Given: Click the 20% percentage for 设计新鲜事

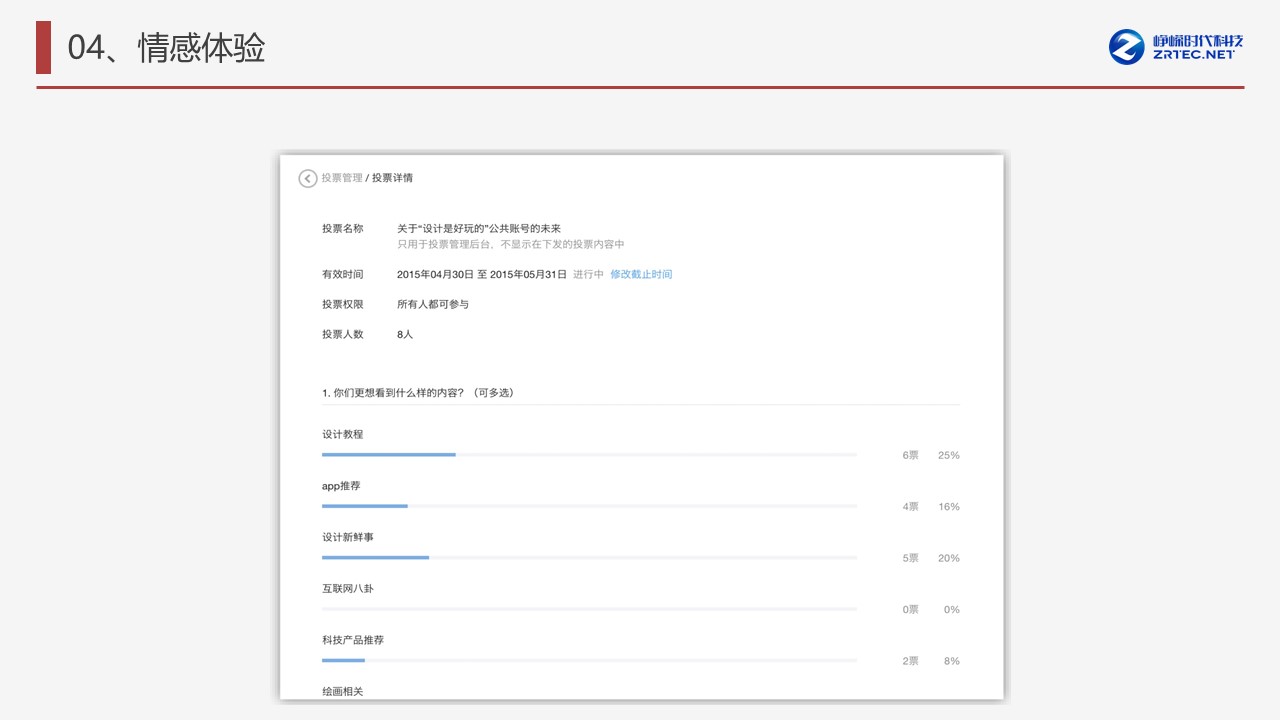Looking at the screenshot, I should pyautogui.click(x=948, y=558).
